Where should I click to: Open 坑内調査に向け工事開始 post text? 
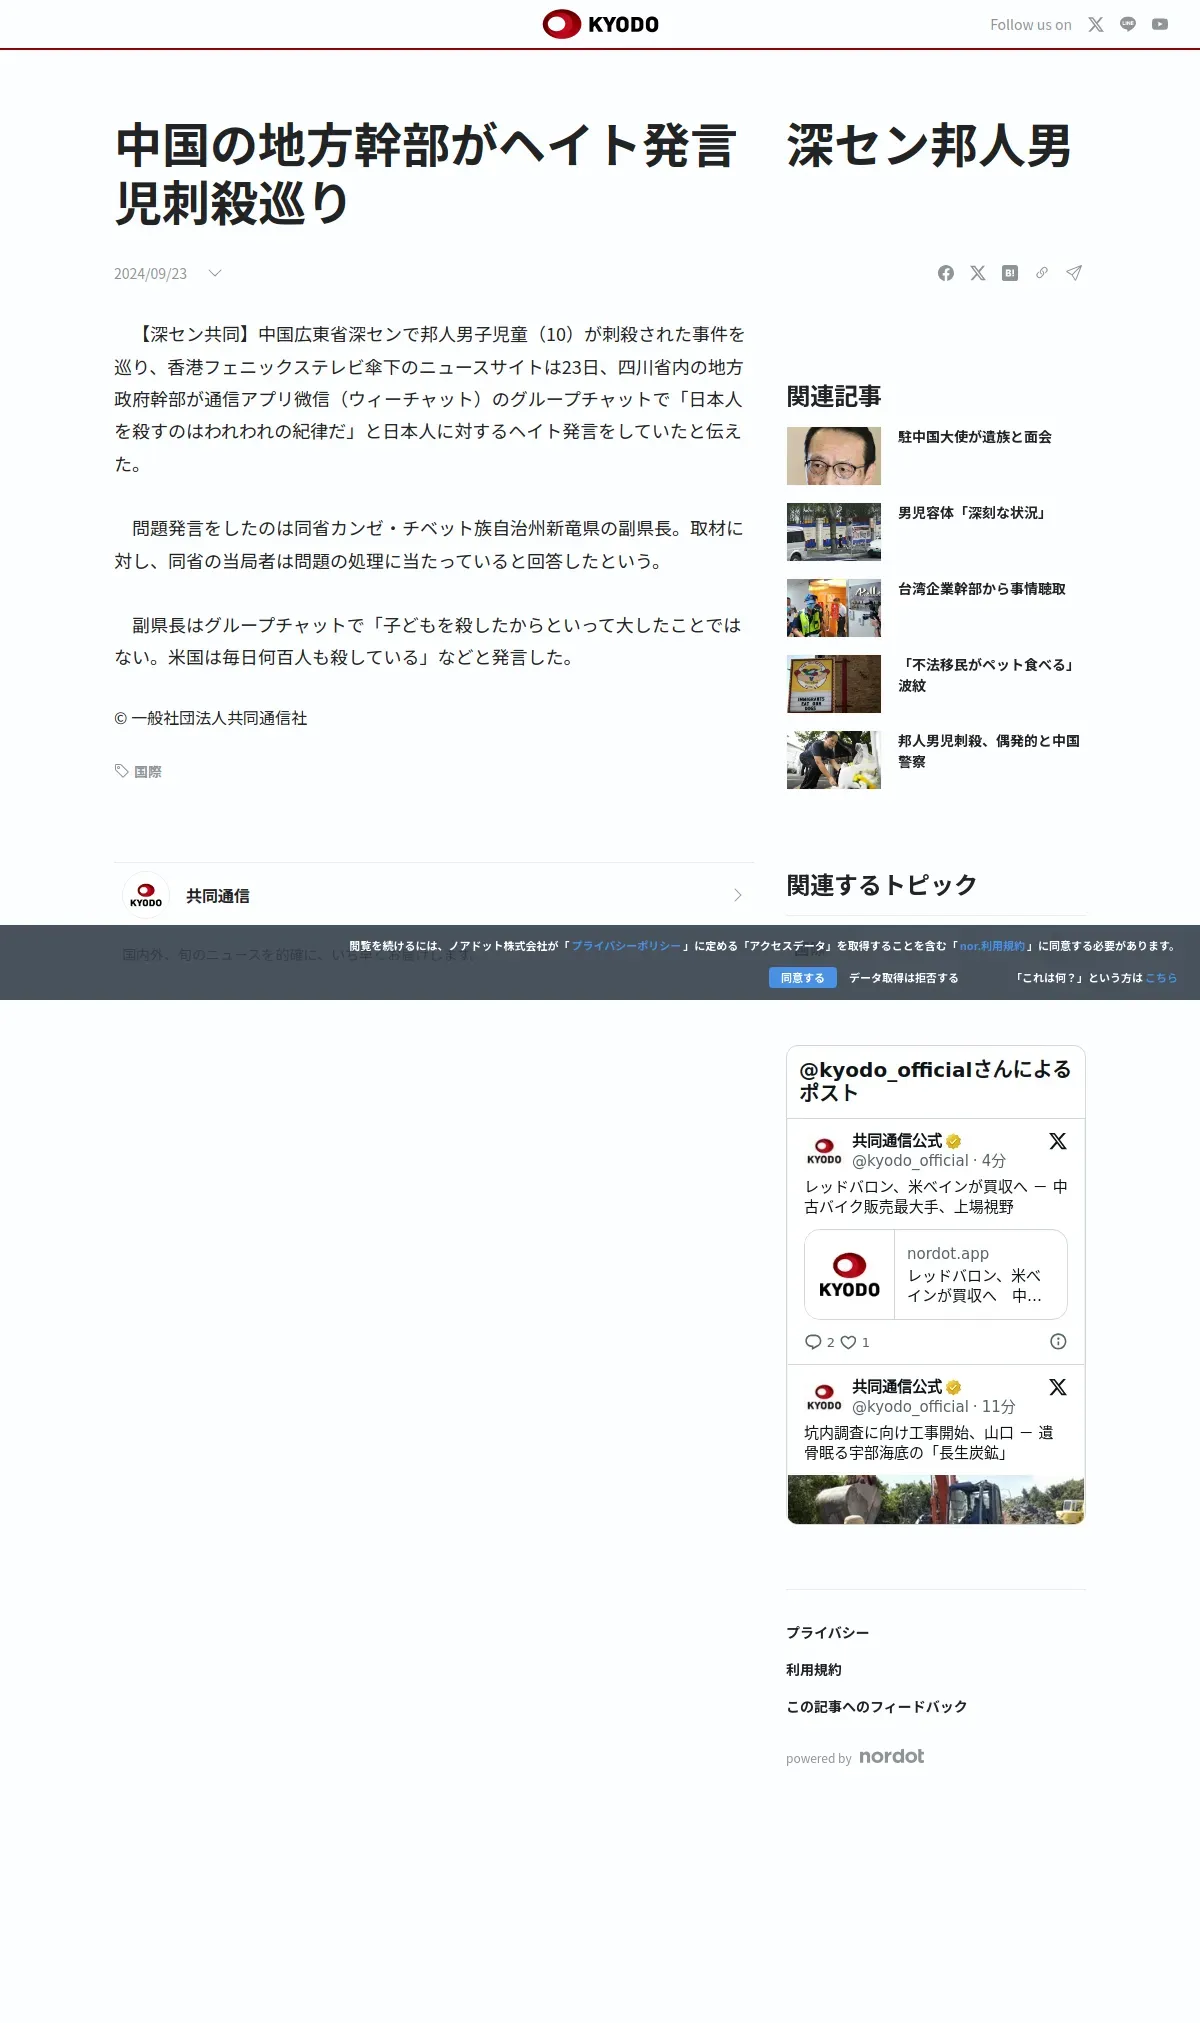tap(929, 1443)
